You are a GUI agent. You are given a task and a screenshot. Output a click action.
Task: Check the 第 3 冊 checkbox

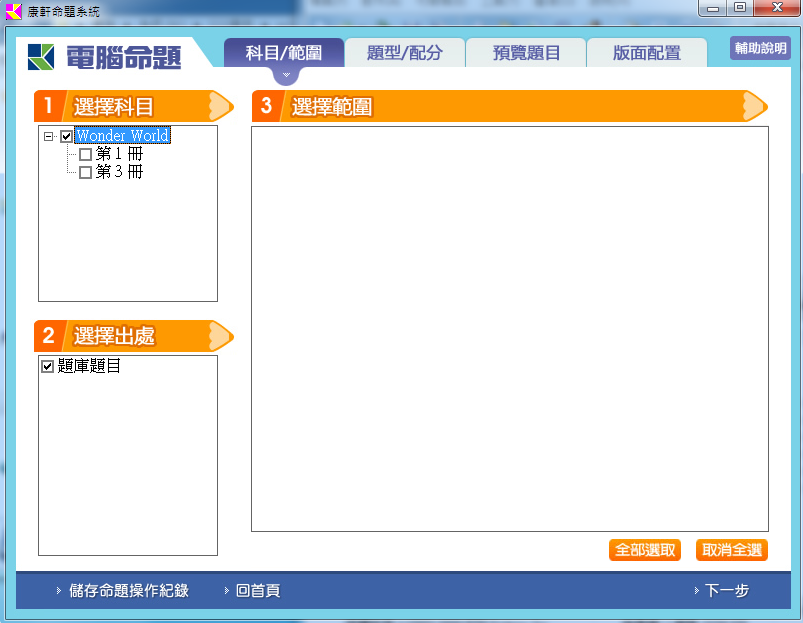click(x=86, y=172)
